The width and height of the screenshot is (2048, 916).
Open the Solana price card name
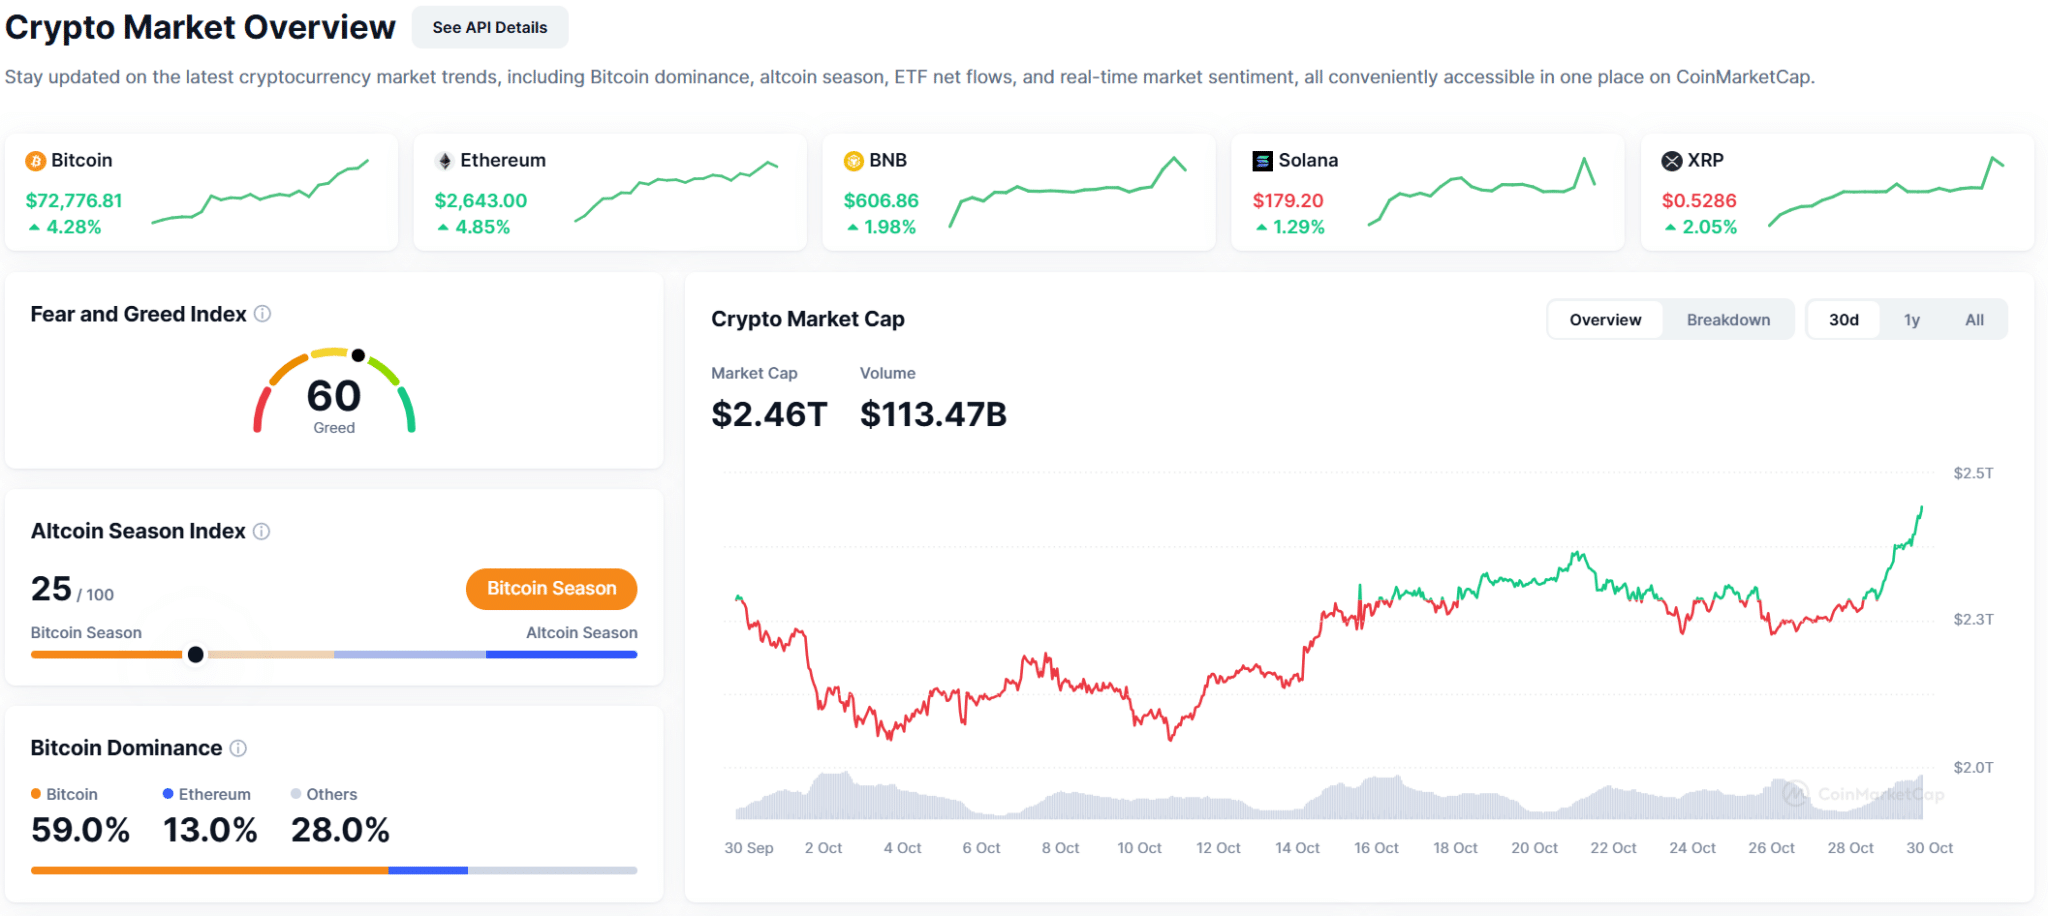tap(1308, 161)
